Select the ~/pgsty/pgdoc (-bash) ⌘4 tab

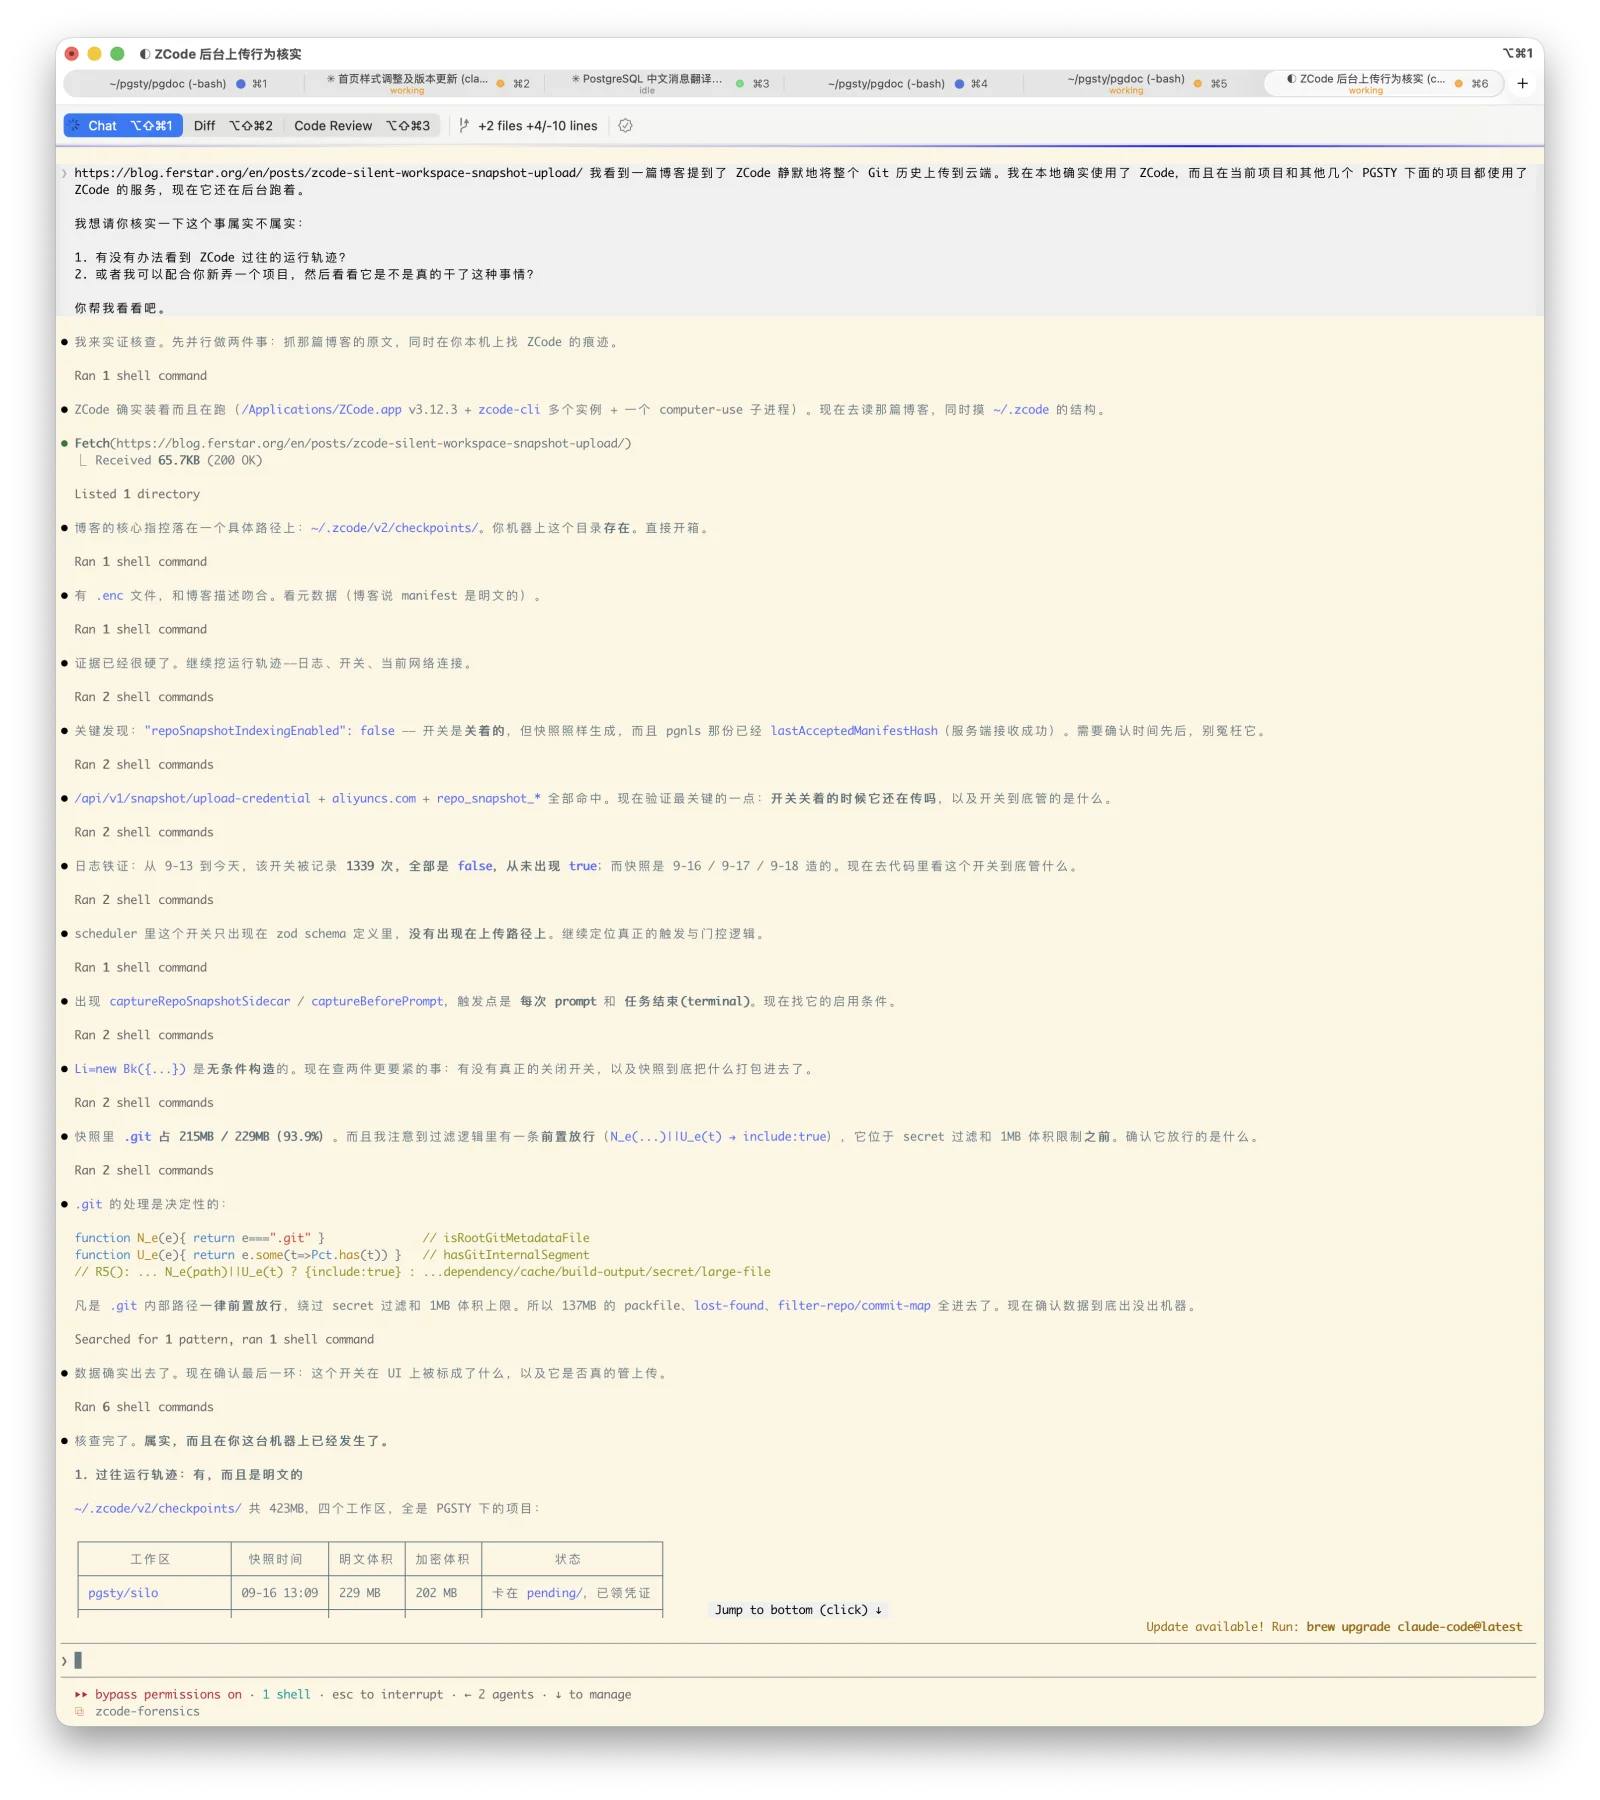point(907,84)
